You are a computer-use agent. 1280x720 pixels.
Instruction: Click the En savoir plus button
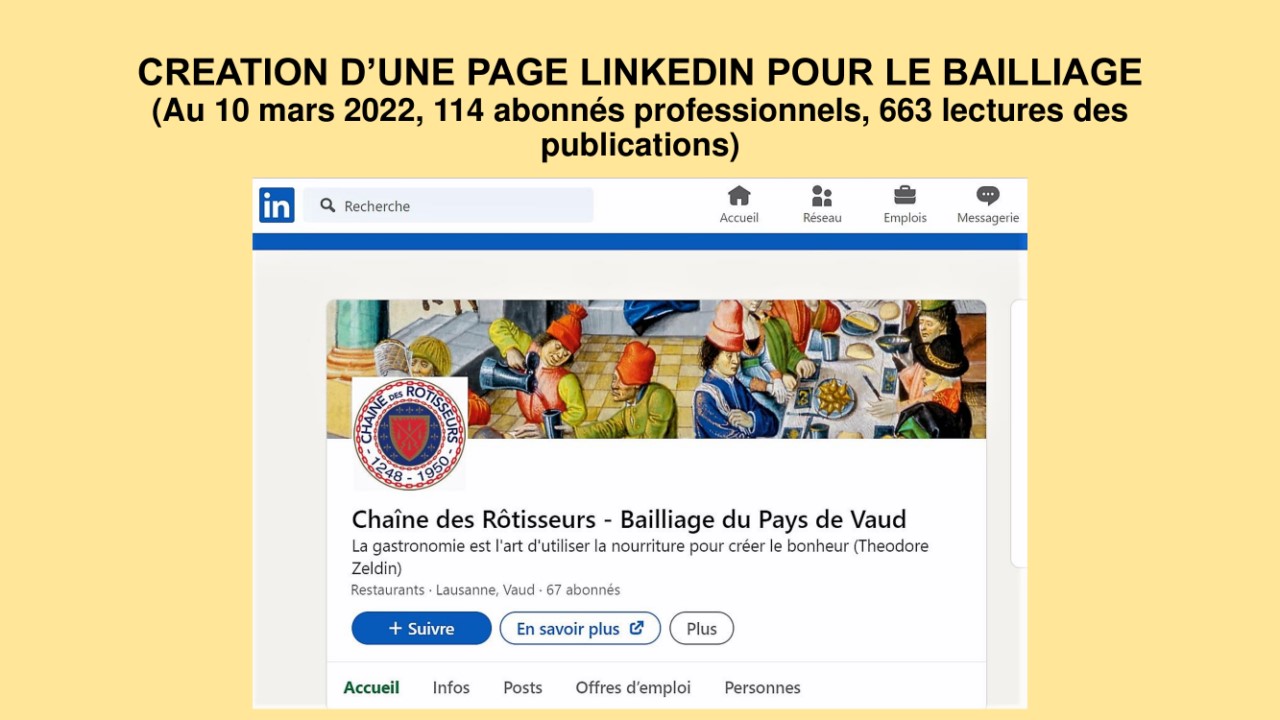[x=580, y=629]
